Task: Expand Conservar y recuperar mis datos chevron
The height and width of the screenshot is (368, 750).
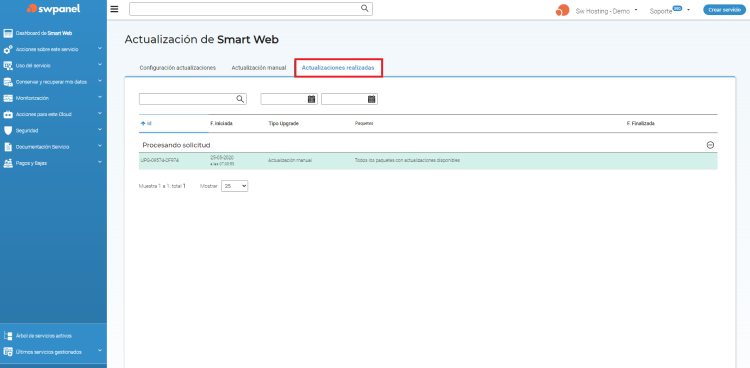Action: (x=99, y=81)
